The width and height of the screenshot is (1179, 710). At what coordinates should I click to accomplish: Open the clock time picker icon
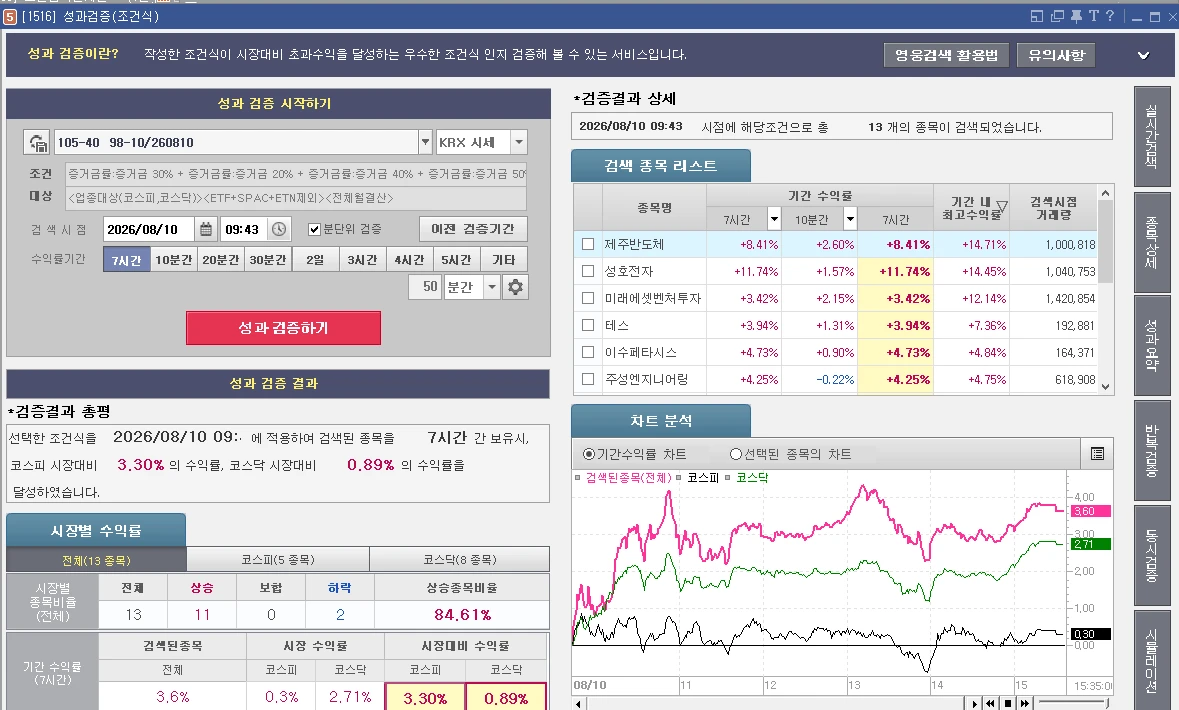click(x=279, y=229)
